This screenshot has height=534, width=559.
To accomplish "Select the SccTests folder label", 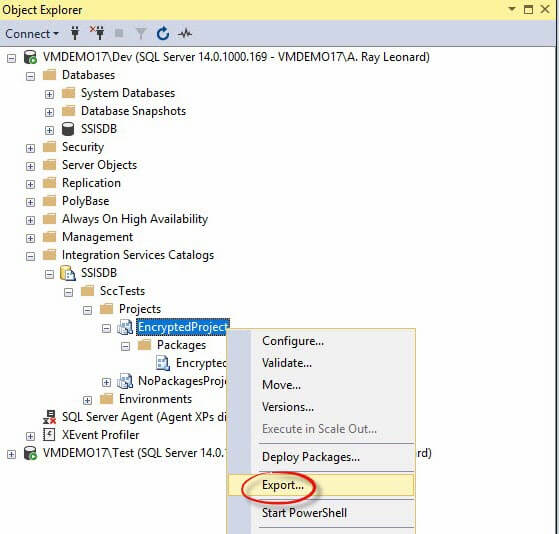I will (x=122, y=291).
